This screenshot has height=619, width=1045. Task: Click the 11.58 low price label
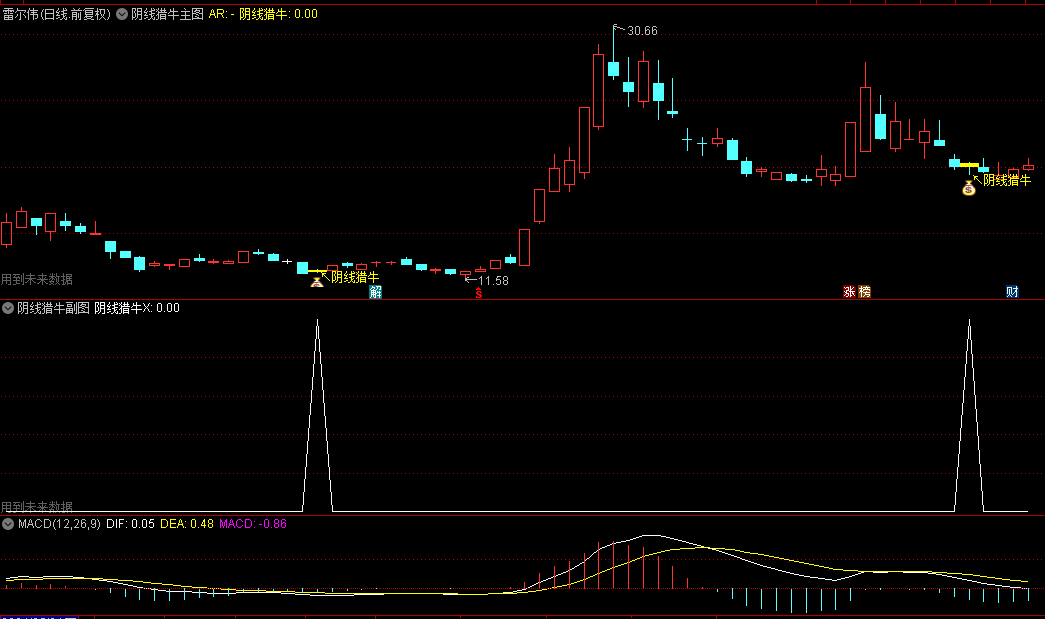(x=493, y=281)
